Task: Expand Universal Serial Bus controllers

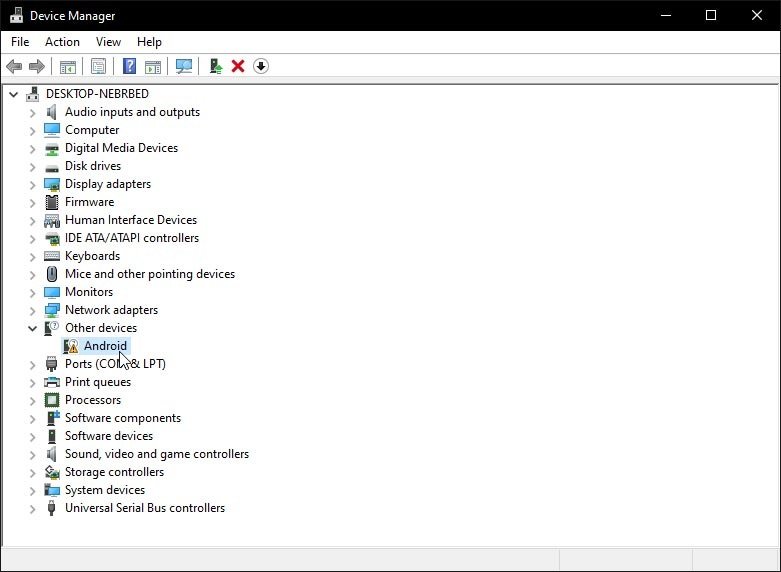Action: pos(32,509)
